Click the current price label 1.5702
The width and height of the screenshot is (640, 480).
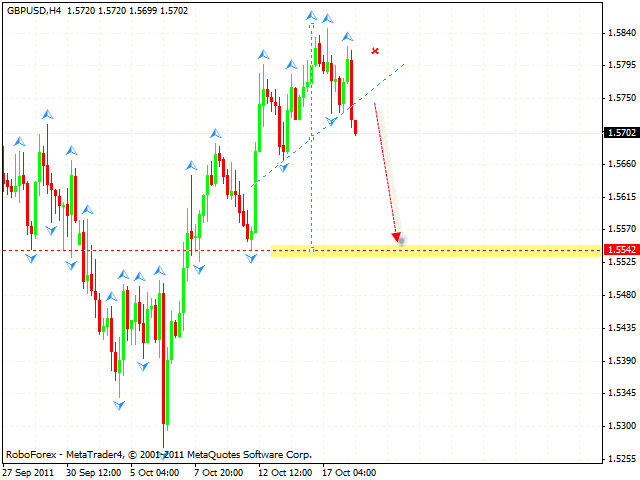[x=621, y=131]
